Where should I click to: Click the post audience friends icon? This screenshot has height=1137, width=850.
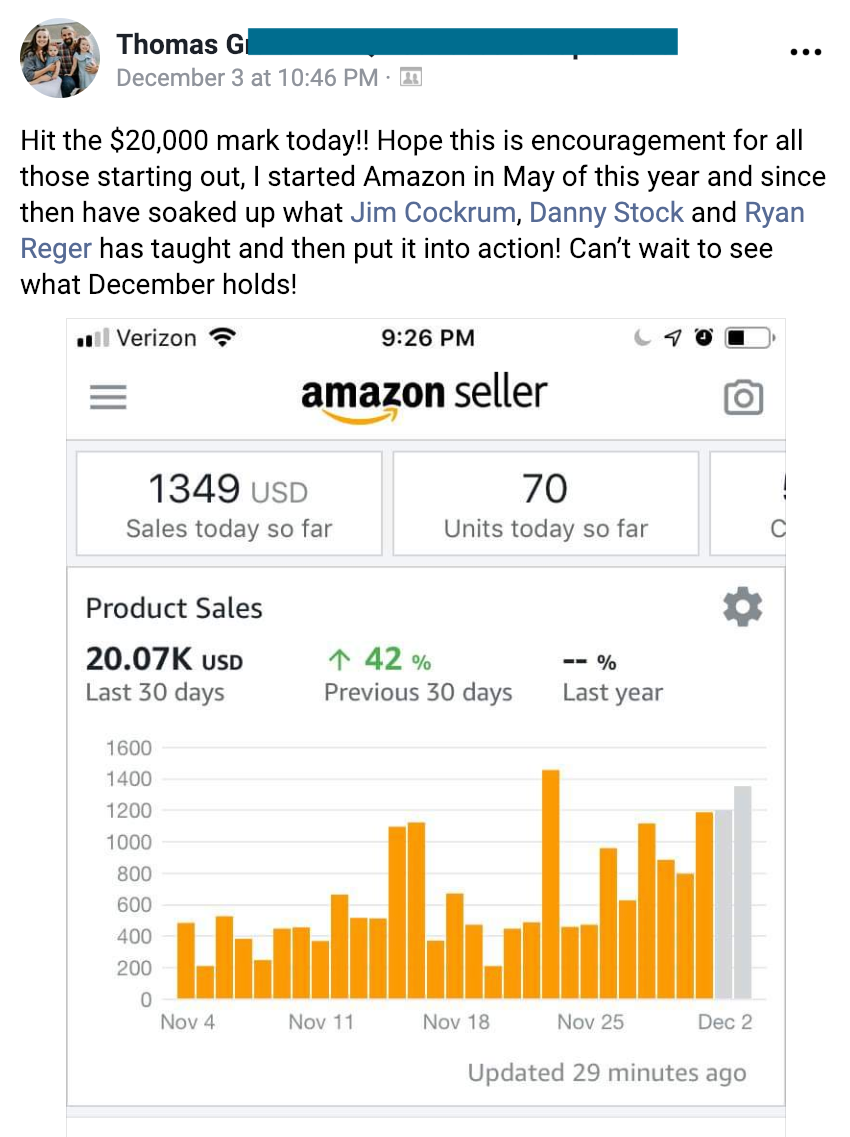tap(410, 77)
